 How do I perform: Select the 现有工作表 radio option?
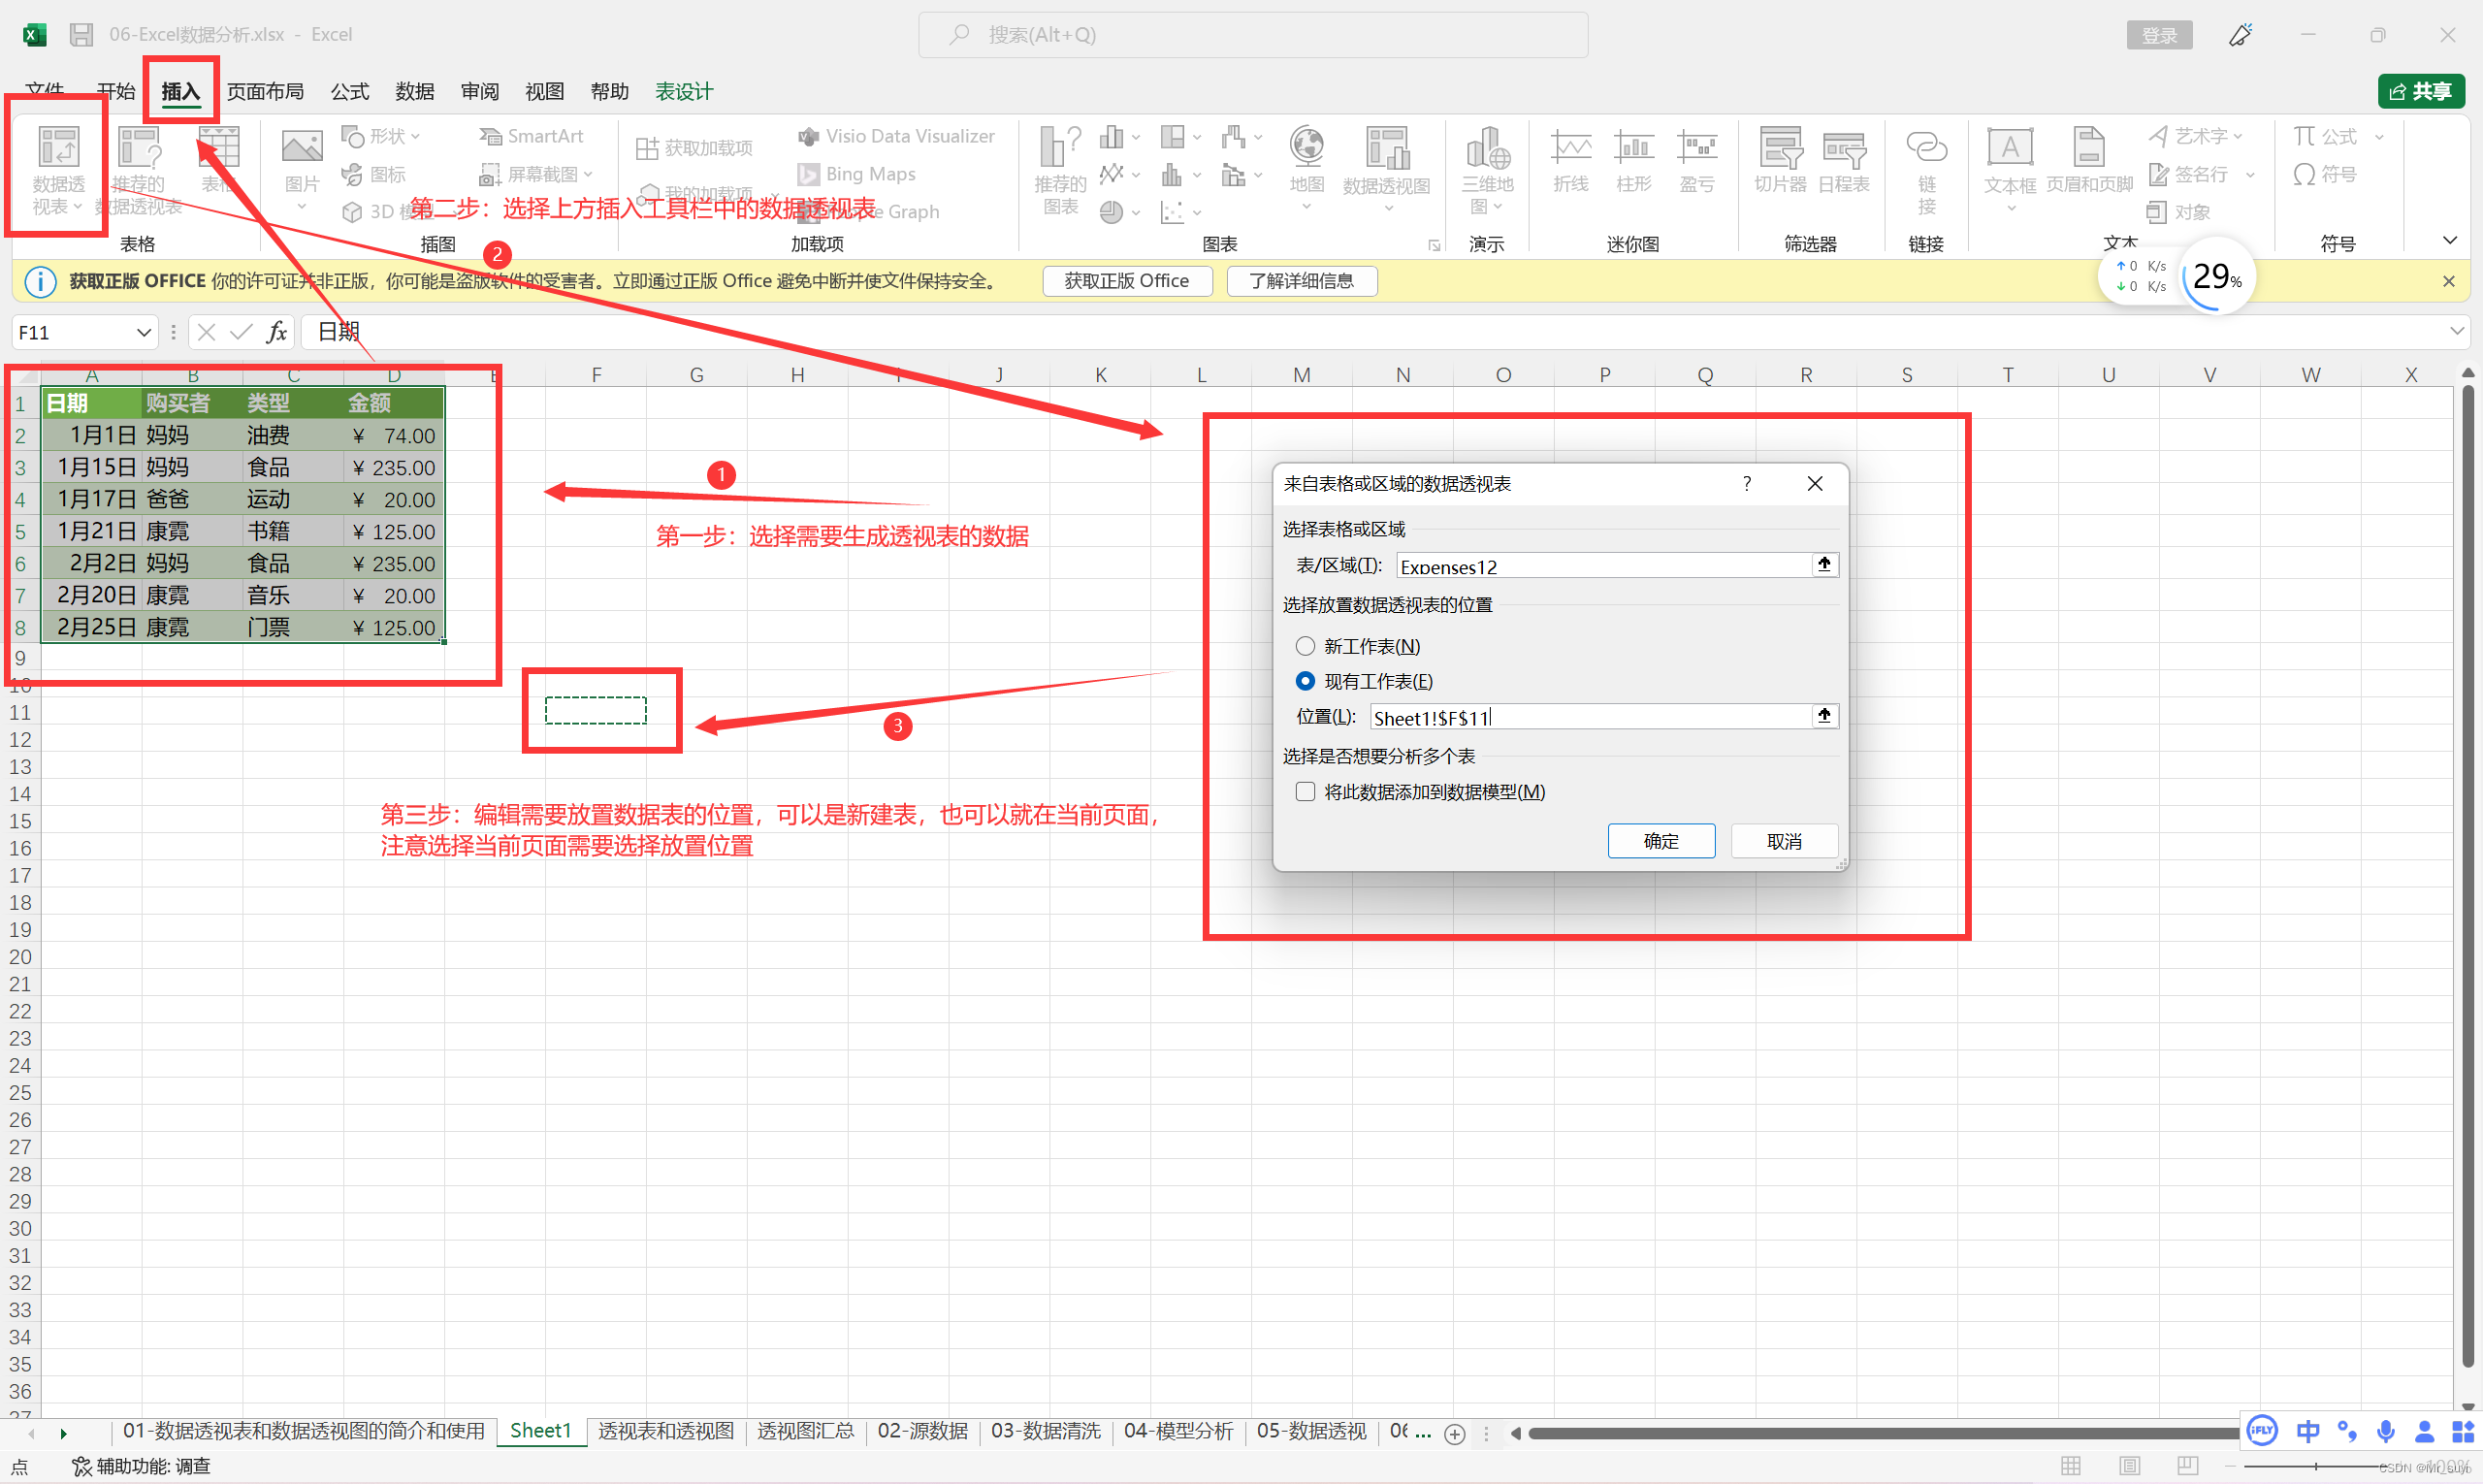[1305, 681]
